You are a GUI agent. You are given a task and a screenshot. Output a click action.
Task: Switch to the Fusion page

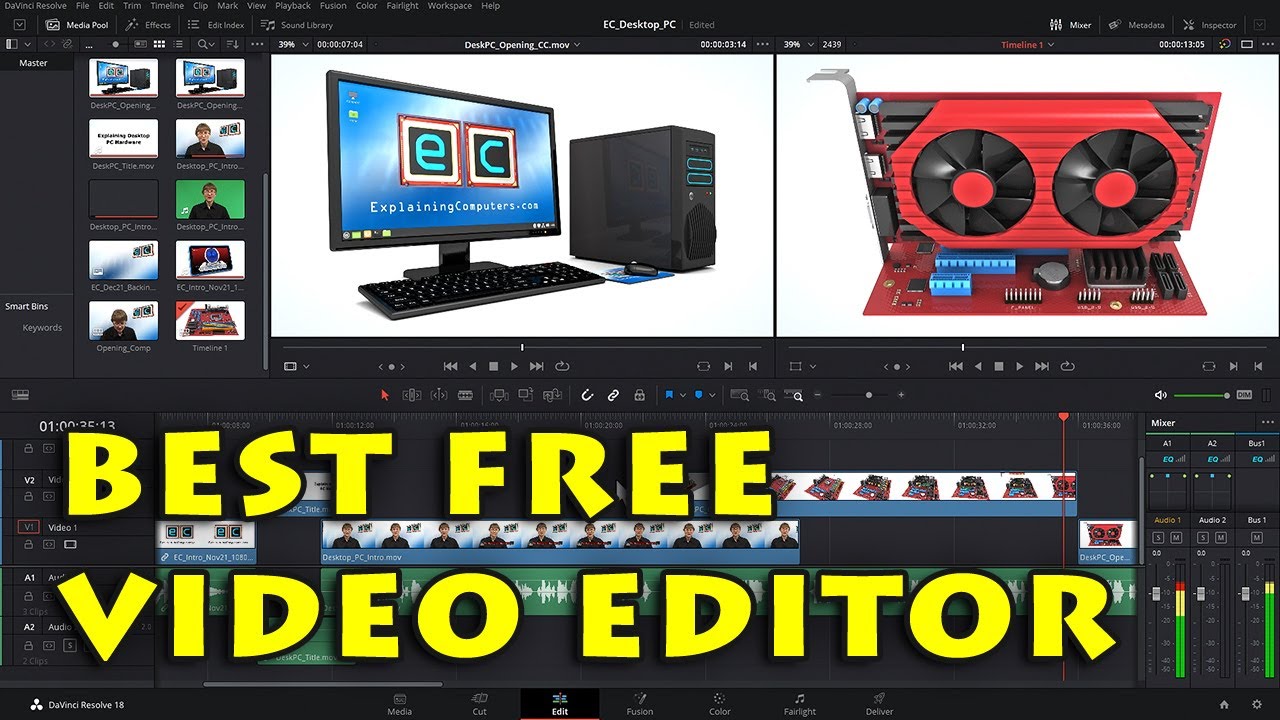[640, 704]
